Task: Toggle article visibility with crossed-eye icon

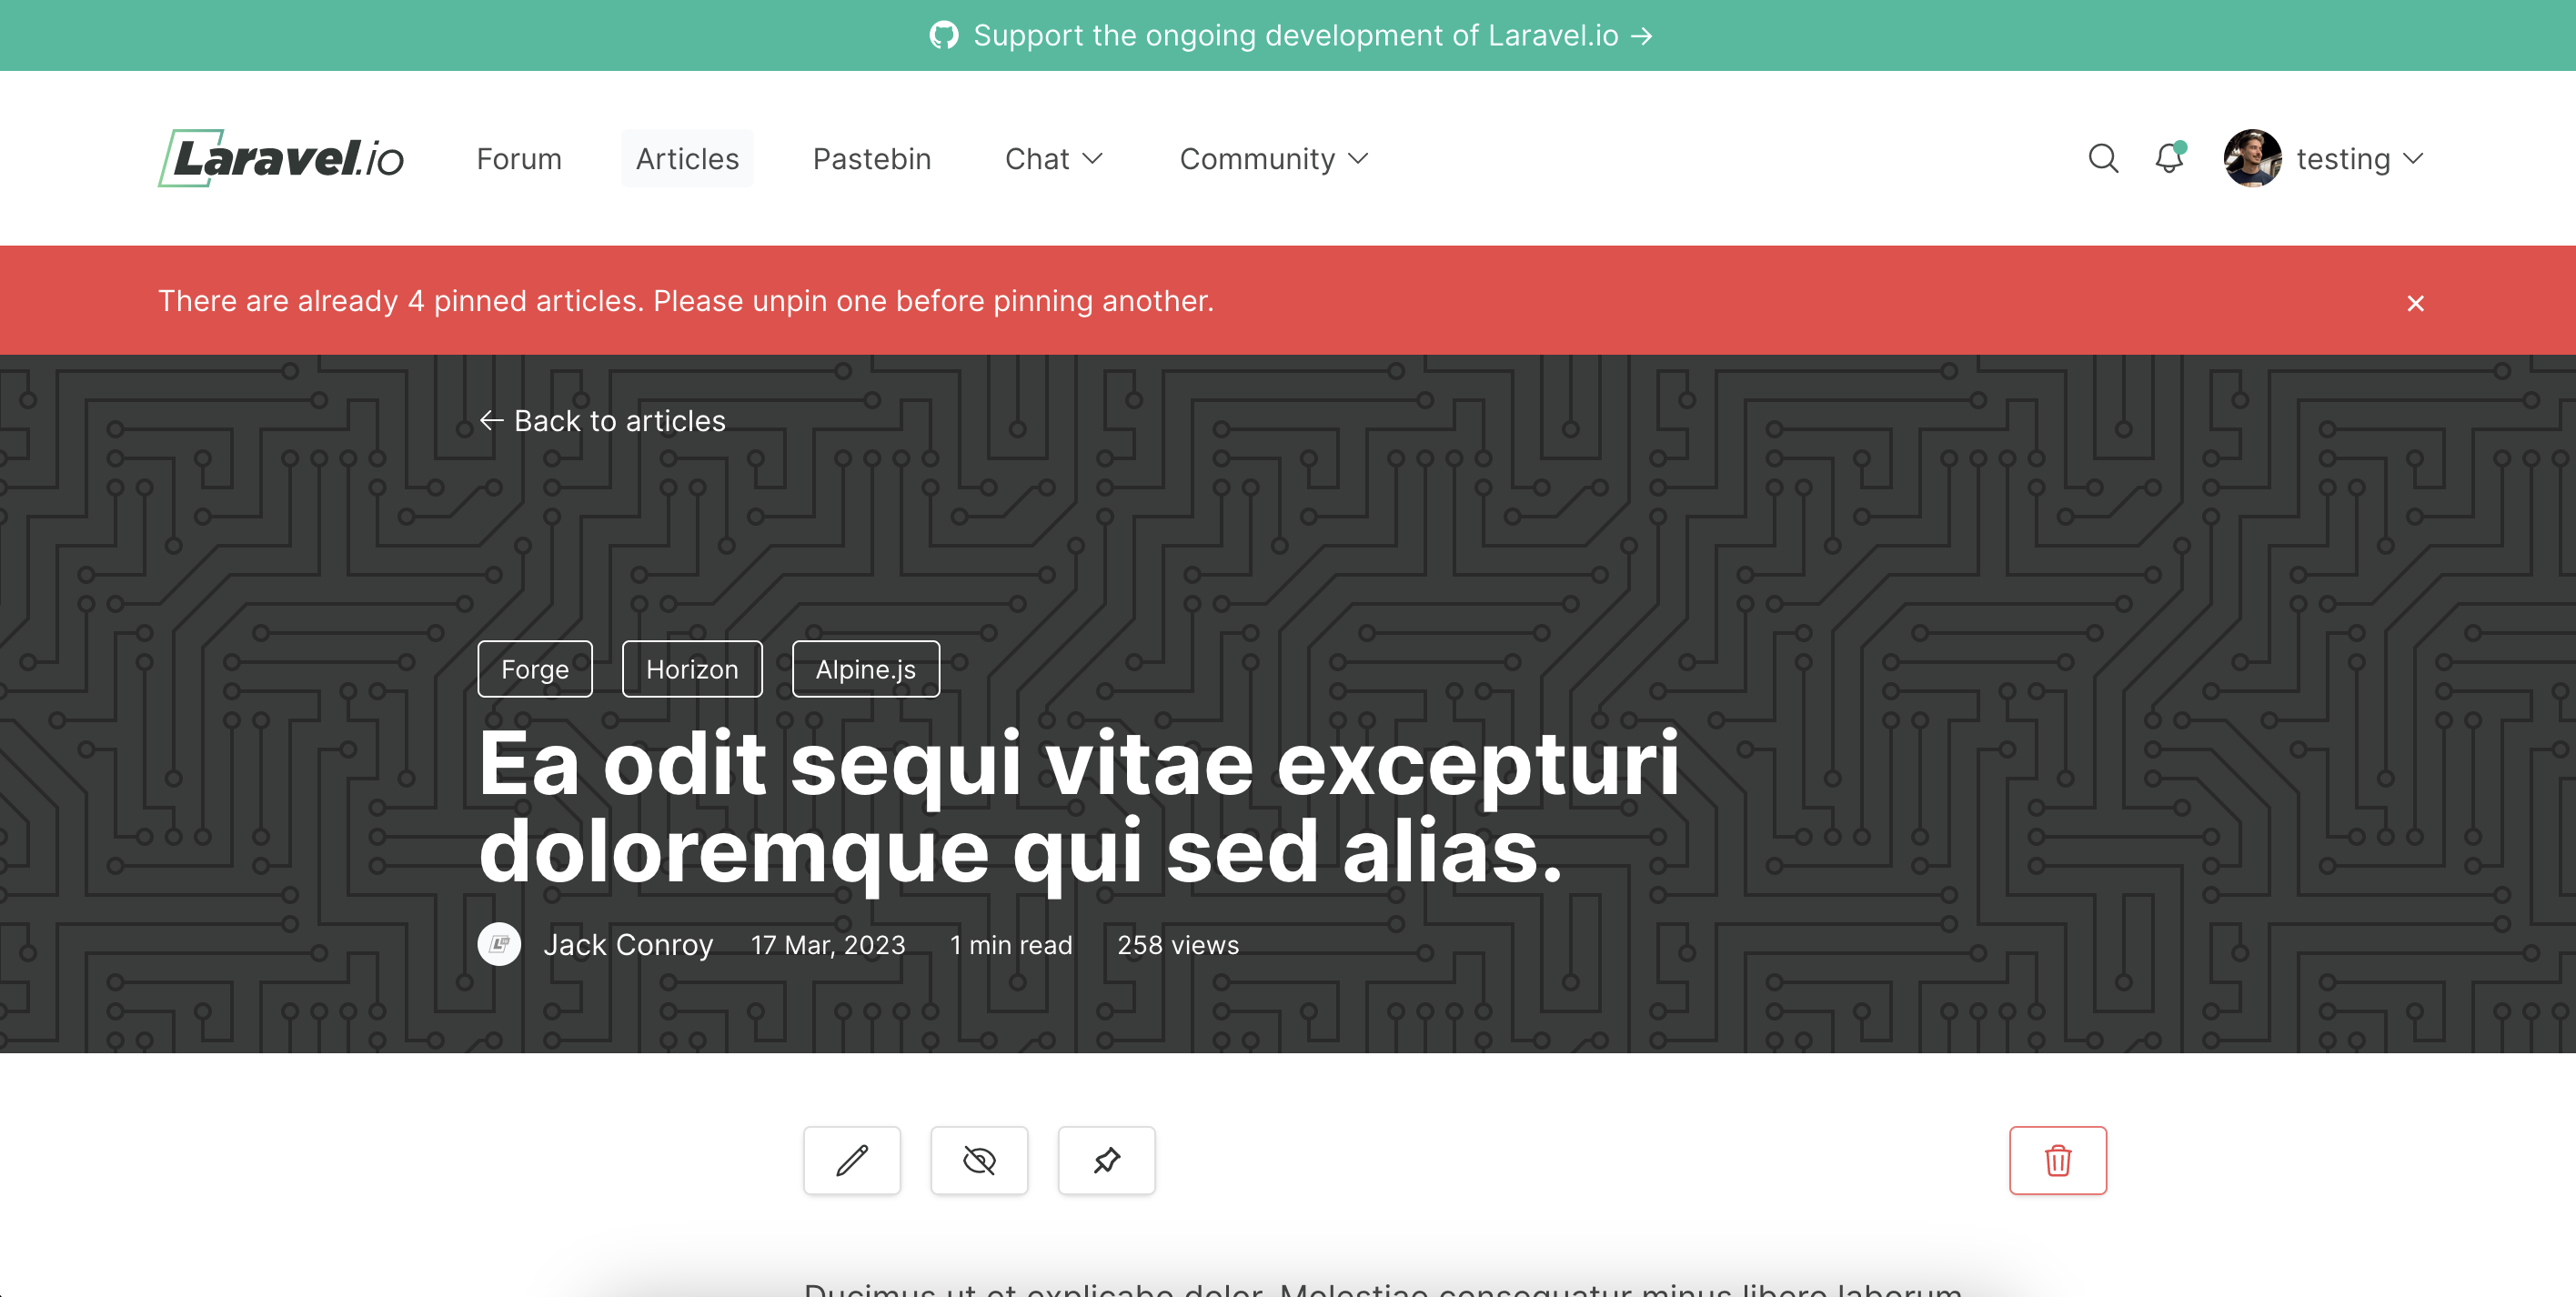Action: (x=979, y=1160)
